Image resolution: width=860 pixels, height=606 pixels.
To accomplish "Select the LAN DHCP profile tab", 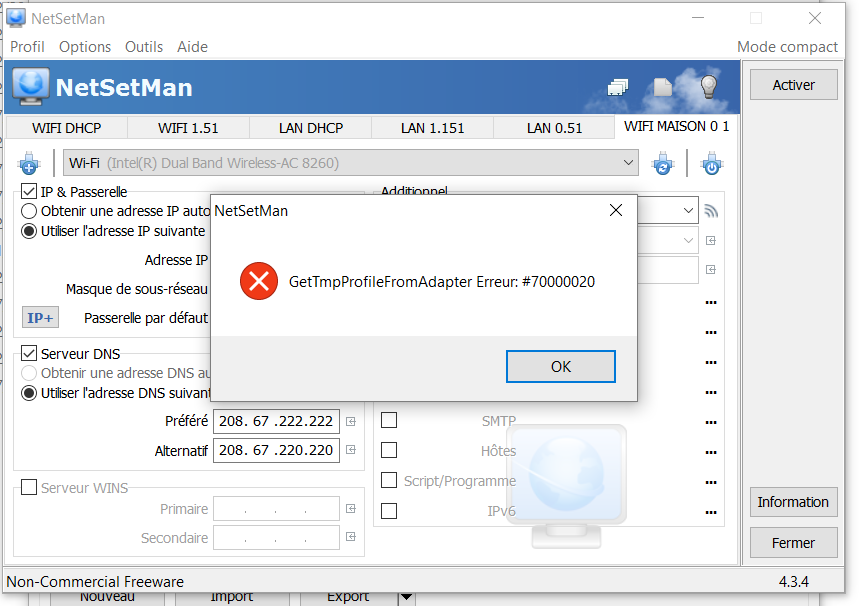I will 310,128.
